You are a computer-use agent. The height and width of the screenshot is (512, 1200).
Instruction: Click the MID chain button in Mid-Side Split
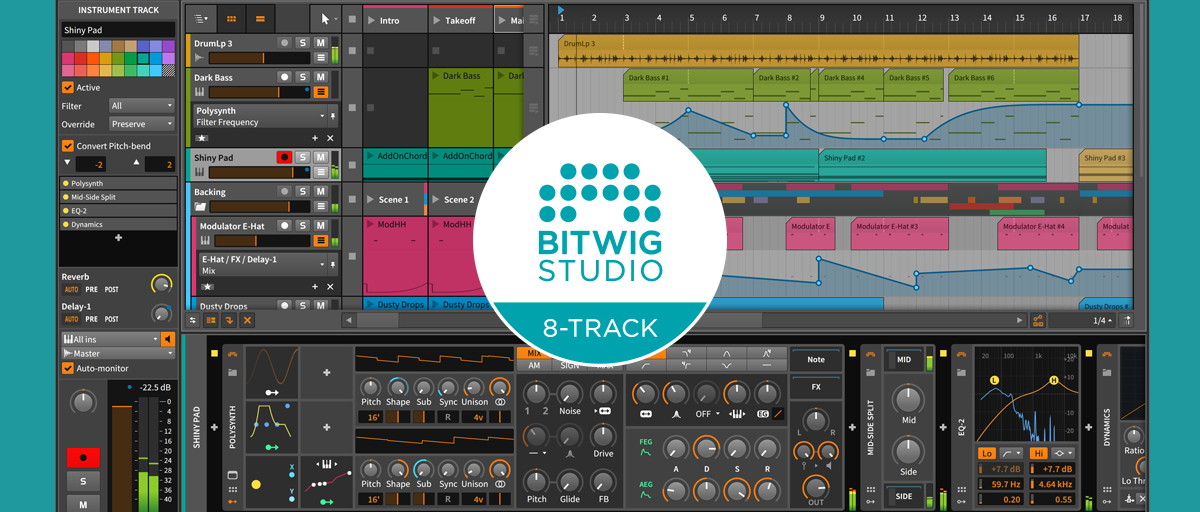point(904,359)
